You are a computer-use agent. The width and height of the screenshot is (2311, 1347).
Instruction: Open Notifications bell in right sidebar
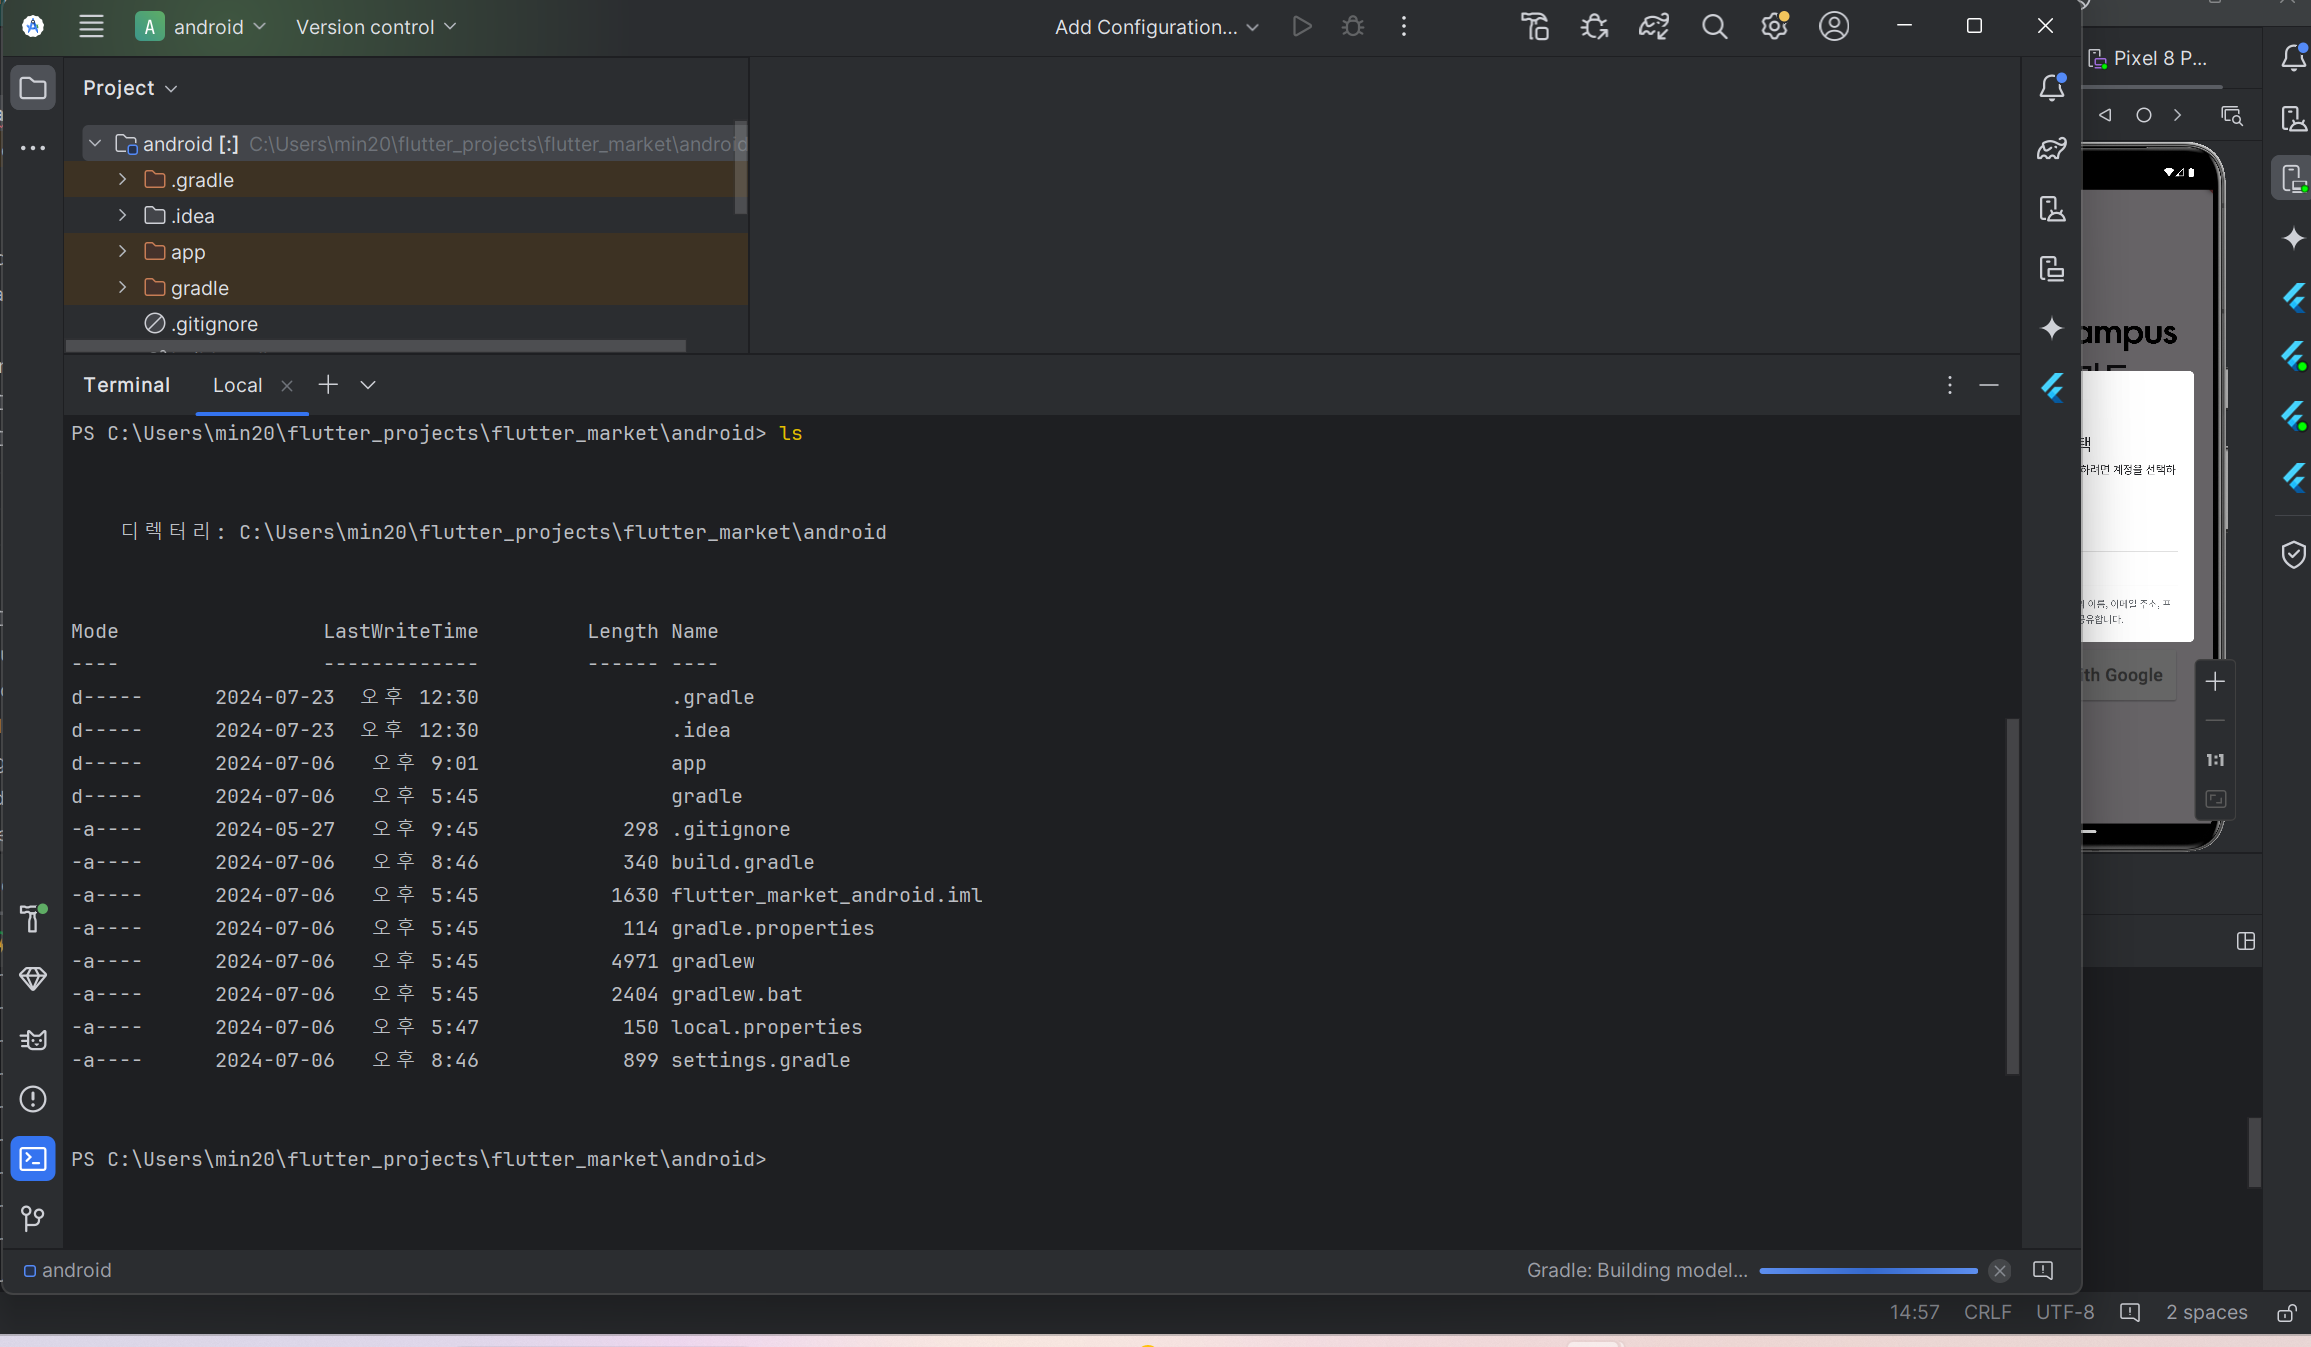[x=2051, y=88]
